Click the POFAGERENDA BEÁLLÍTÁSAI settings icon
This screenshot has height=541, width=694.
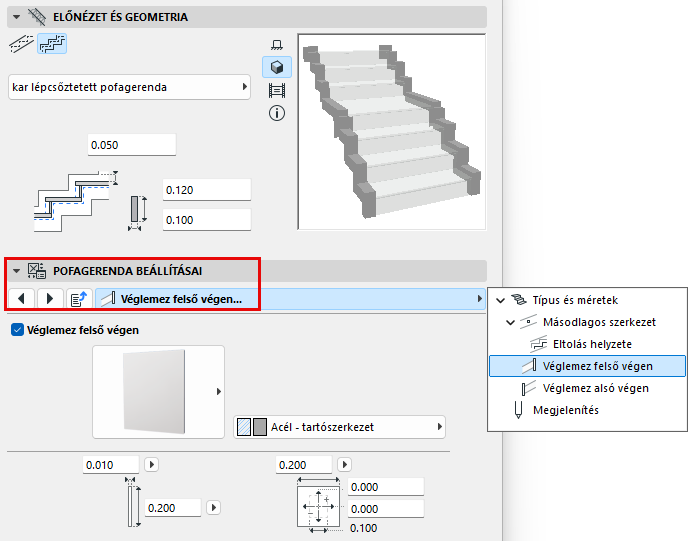(x=37, y=270)
